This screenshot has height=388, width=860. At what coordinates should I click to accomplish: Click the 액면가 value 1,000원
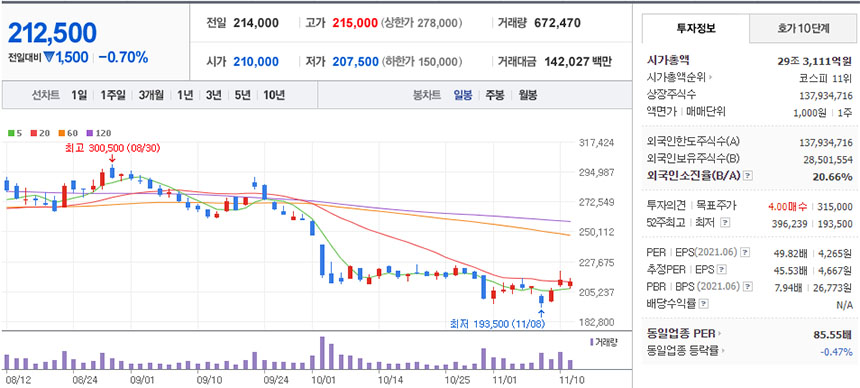click(x=810, y=112)
